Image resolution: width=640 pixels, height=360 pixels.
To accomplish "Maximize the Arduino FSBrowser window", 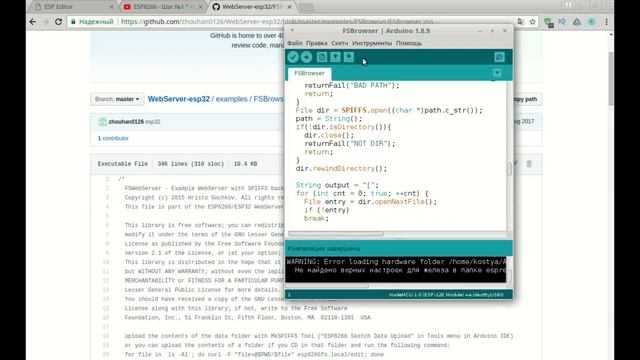I will point(492,31).
